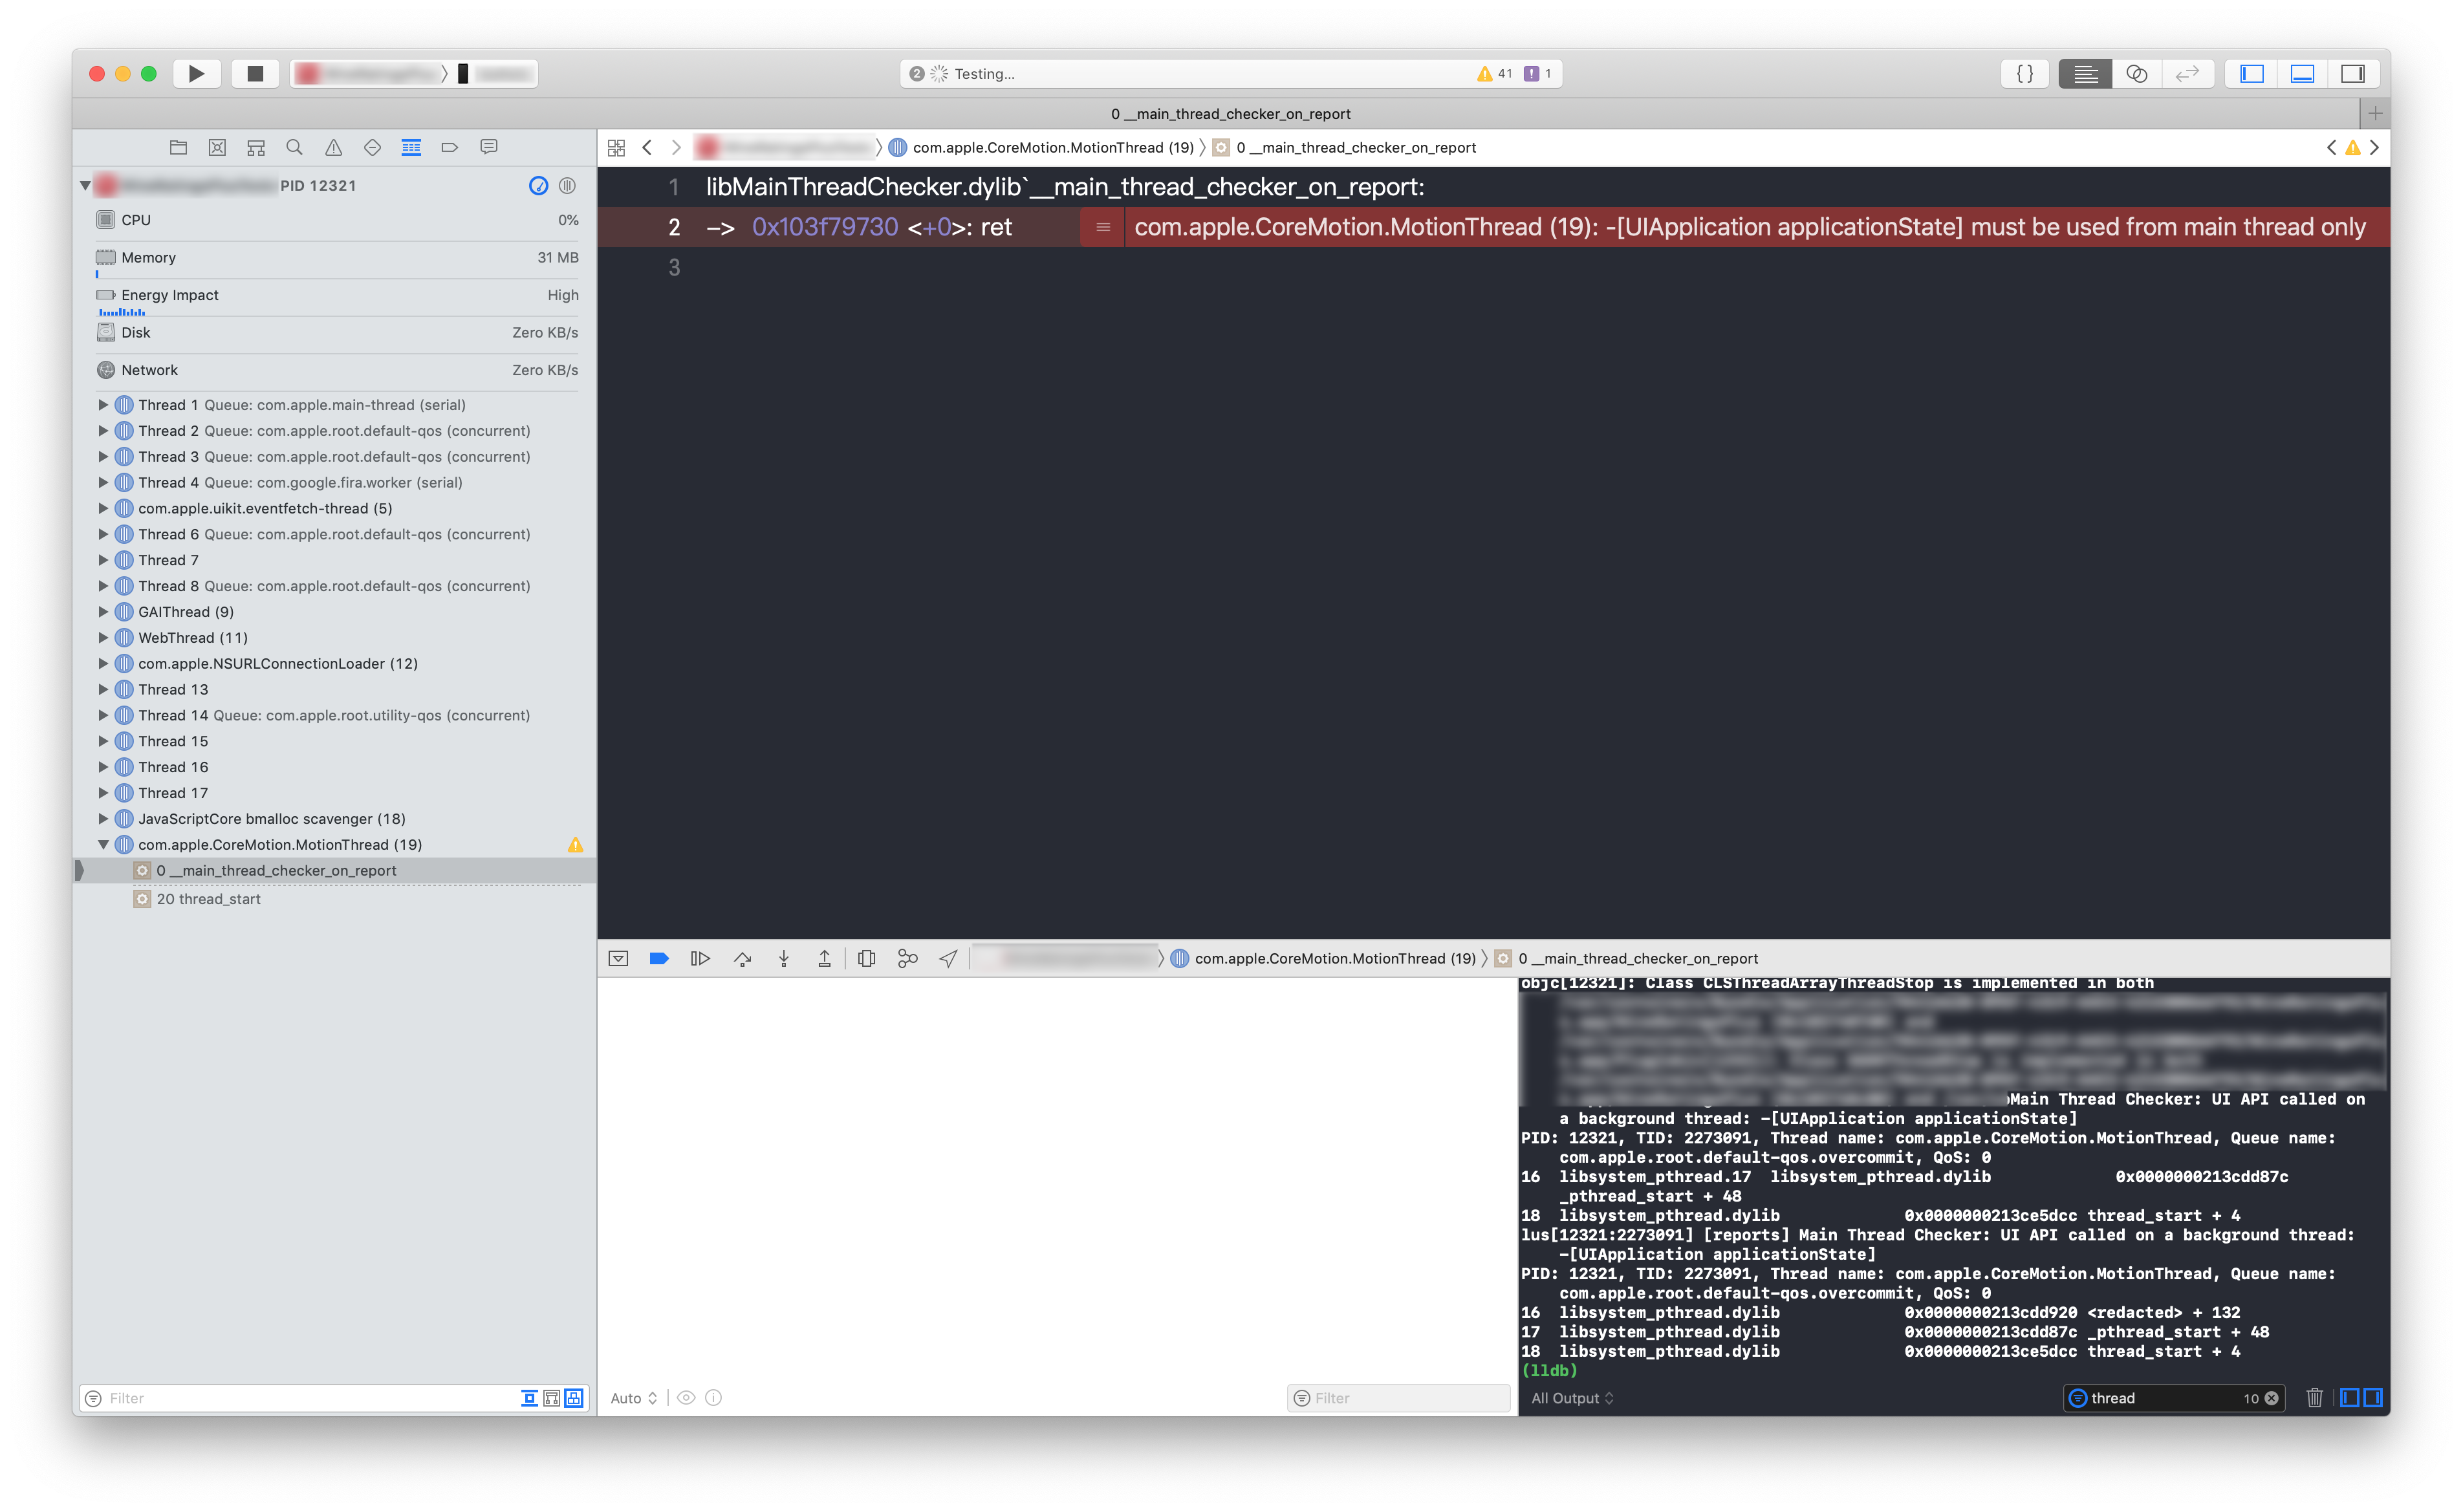Click the Step Into debug button
2463x1512 pixels.
[784, 958]
